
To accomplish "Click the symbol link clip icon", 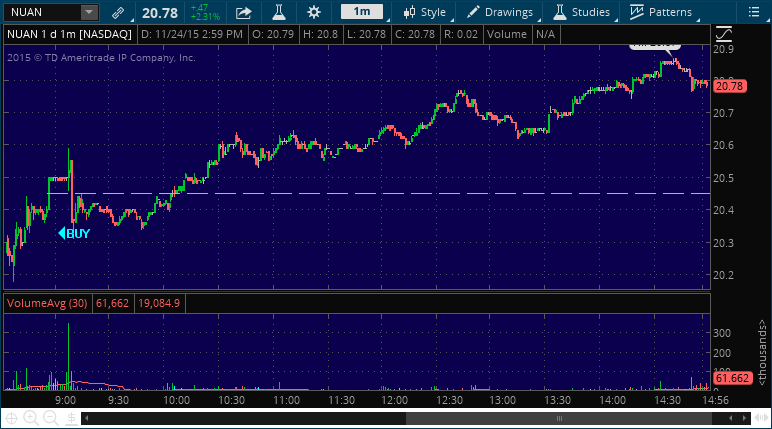I will (x=118, y=12).
